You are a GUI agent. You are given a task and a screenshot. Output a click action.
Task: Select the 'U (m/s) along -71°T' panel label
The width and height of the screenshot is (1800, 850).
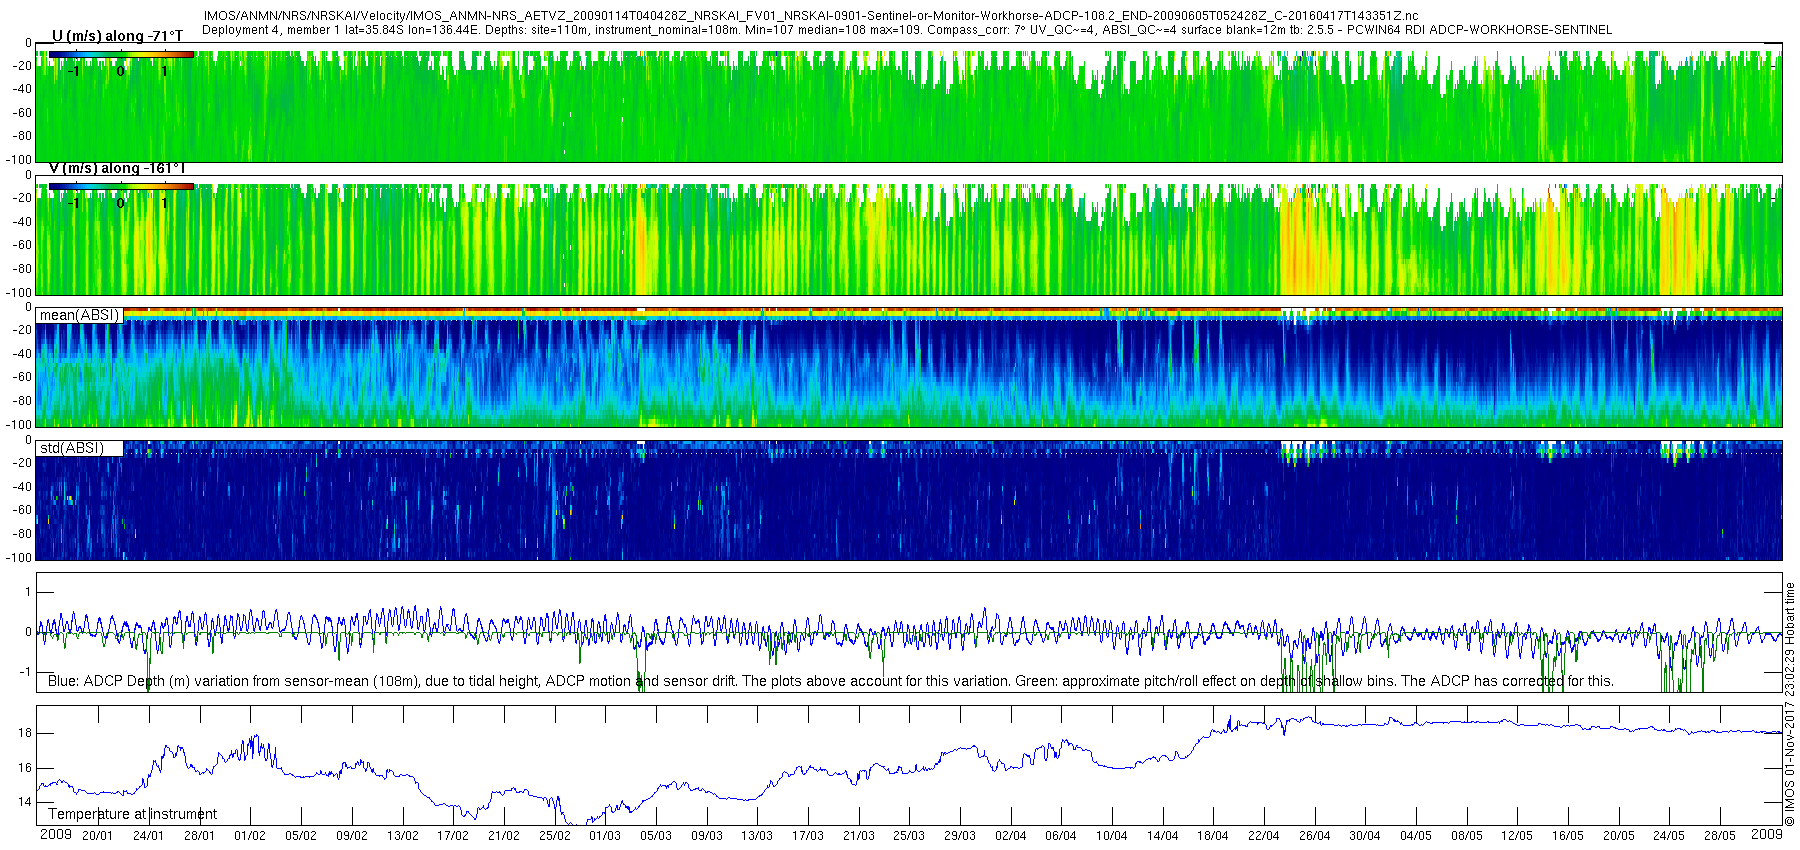click(118, 36)
